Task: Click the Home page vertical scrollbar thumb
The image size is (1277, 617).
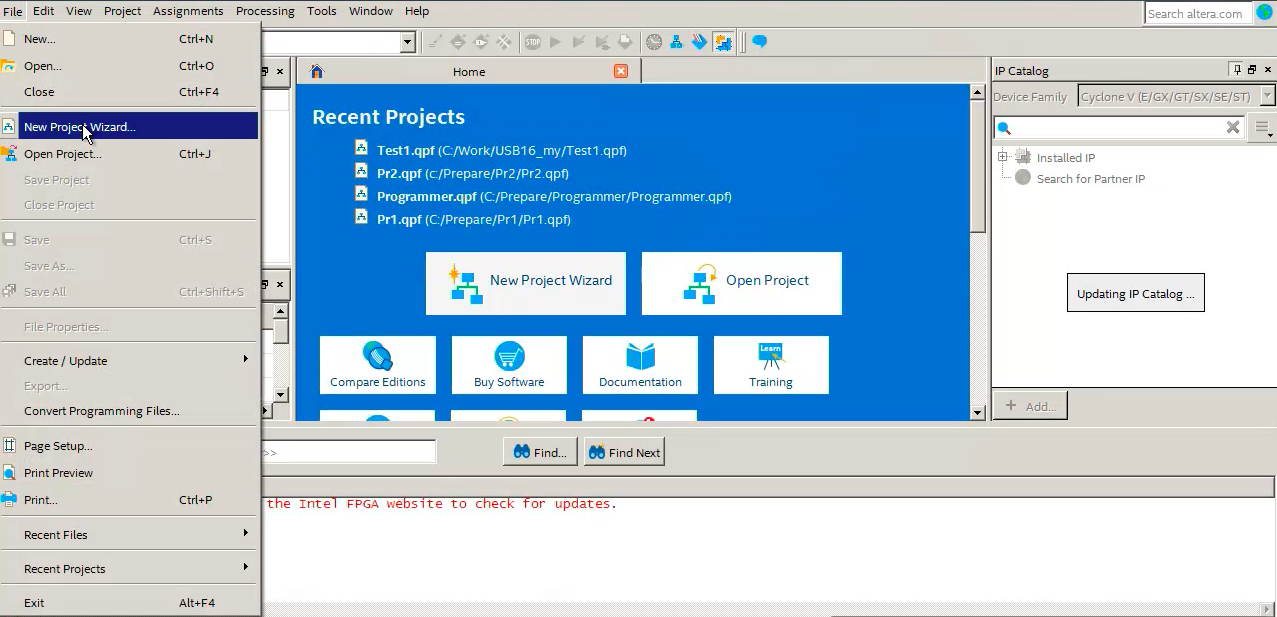Action: point(977,166)
